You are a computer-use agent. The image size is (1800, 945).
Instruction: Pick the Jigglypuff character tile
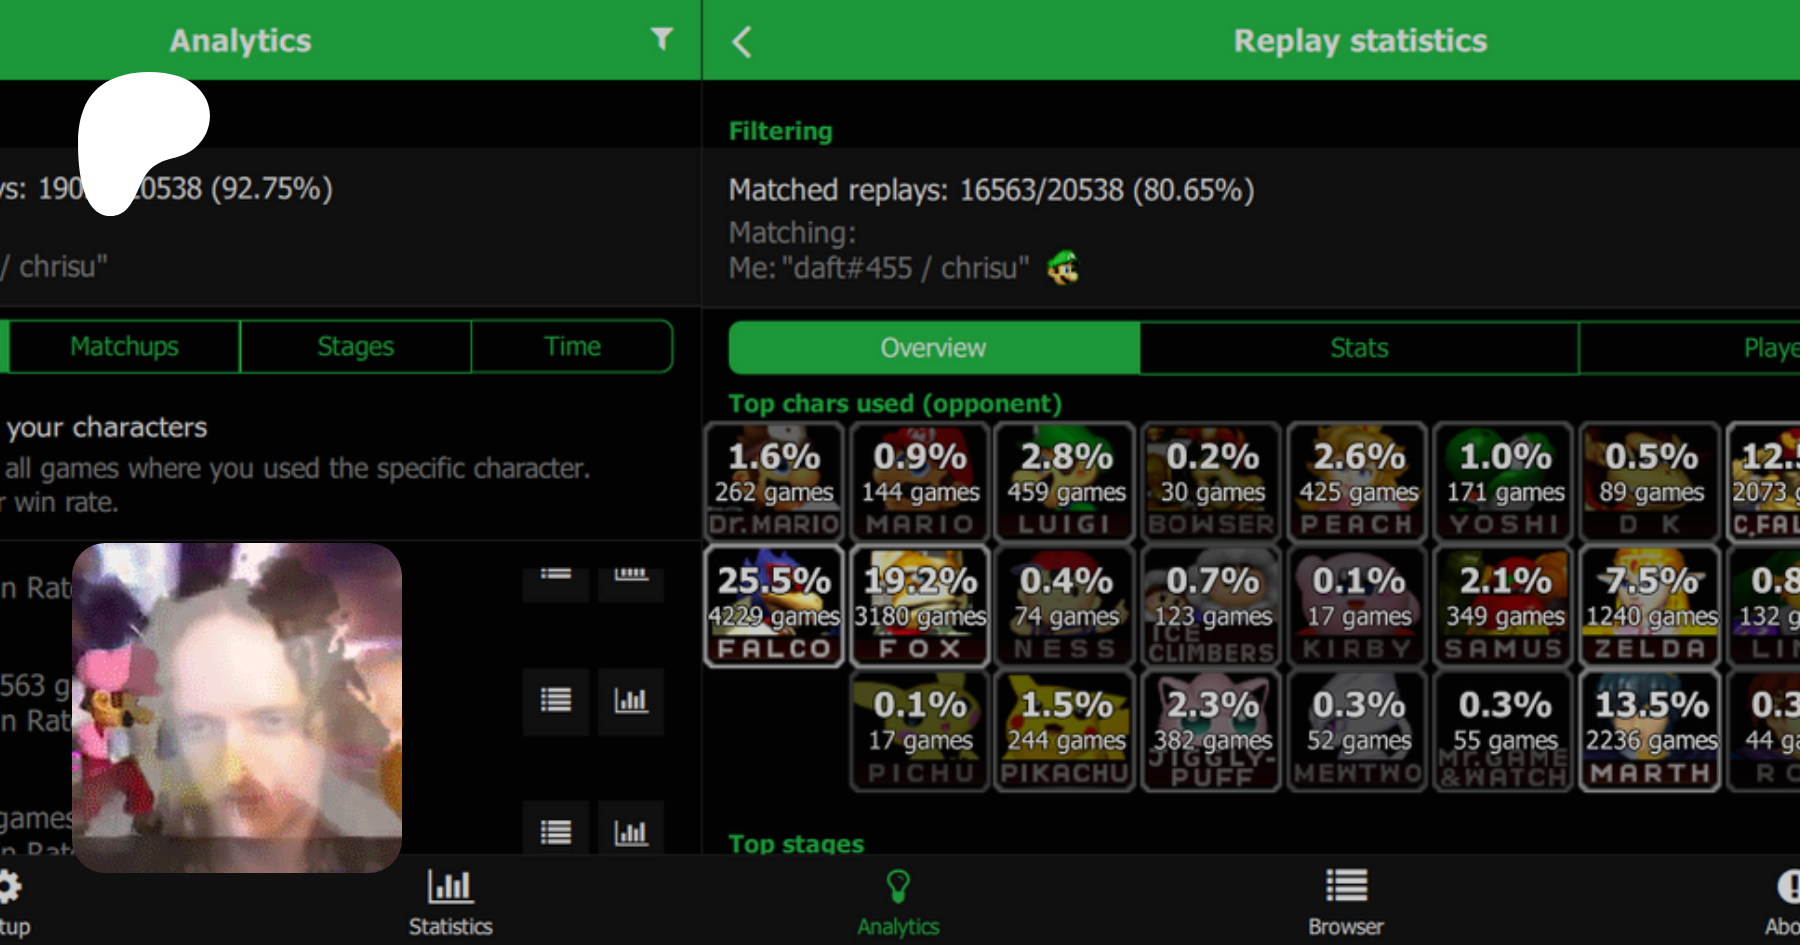click(x=1212, y=731)
